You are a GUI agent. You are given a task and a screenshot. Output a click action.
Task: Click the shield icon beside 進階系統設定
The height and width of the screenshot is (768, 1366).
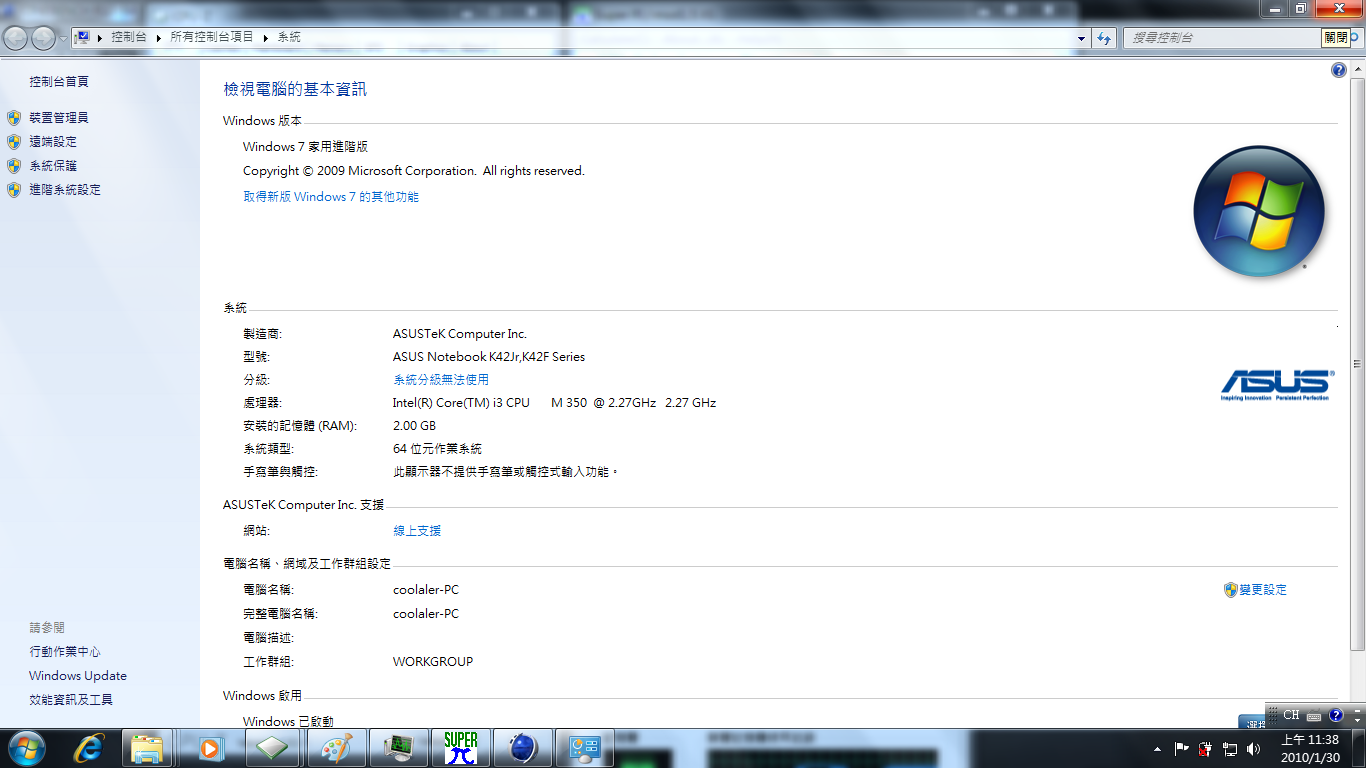tap(14, 190)
